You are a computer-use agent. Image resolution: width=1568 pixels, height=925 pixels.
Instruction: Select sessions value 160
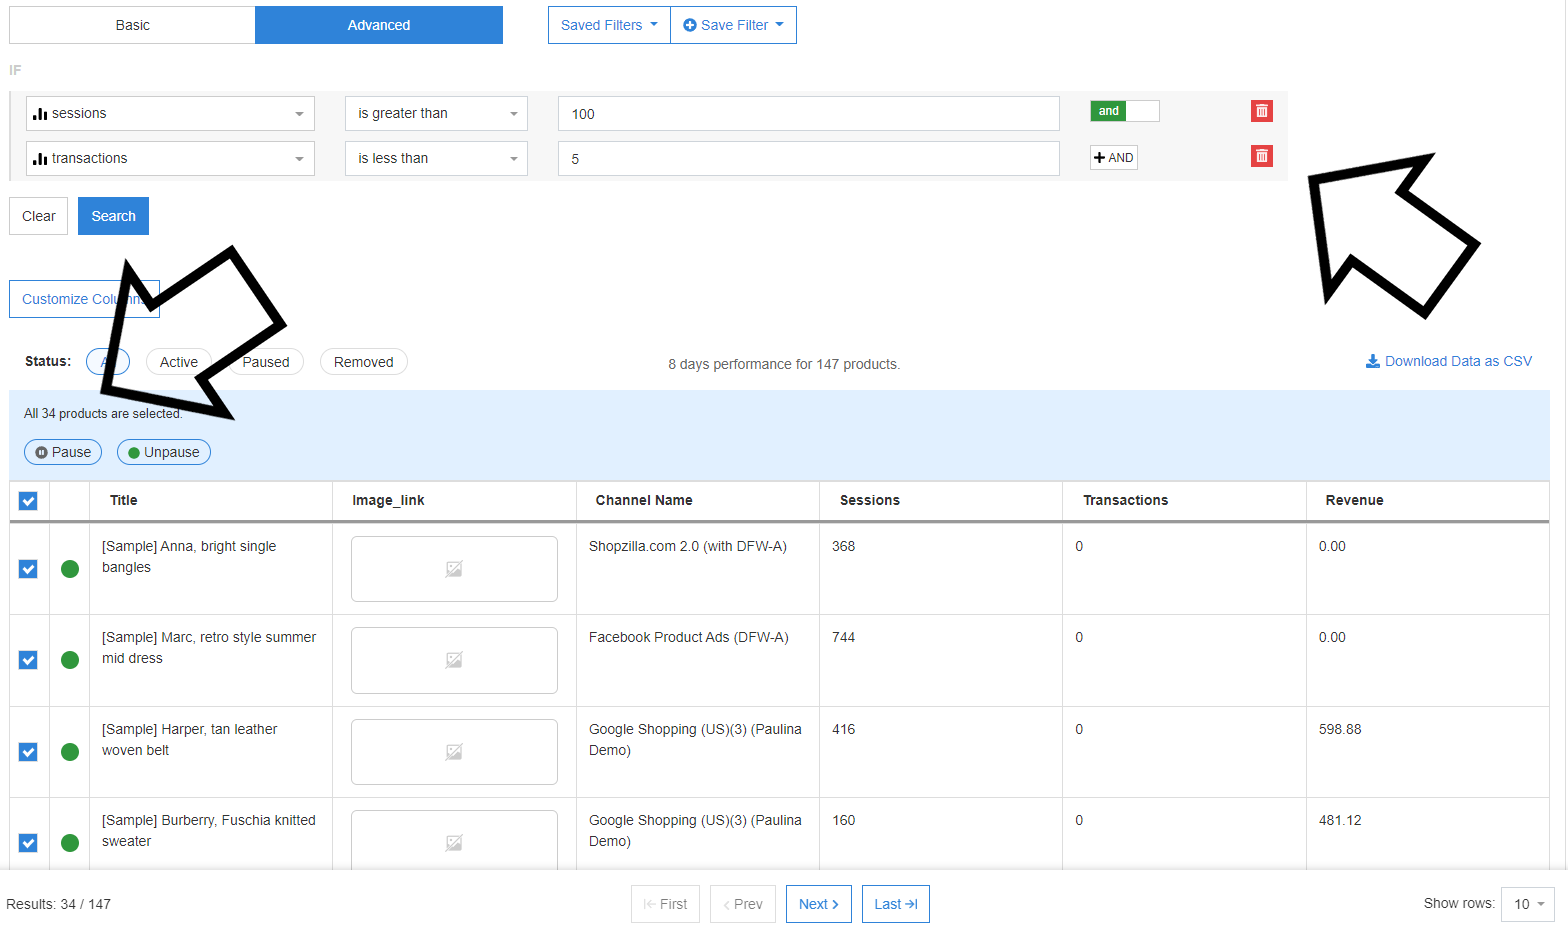click(x=844, y=820)
